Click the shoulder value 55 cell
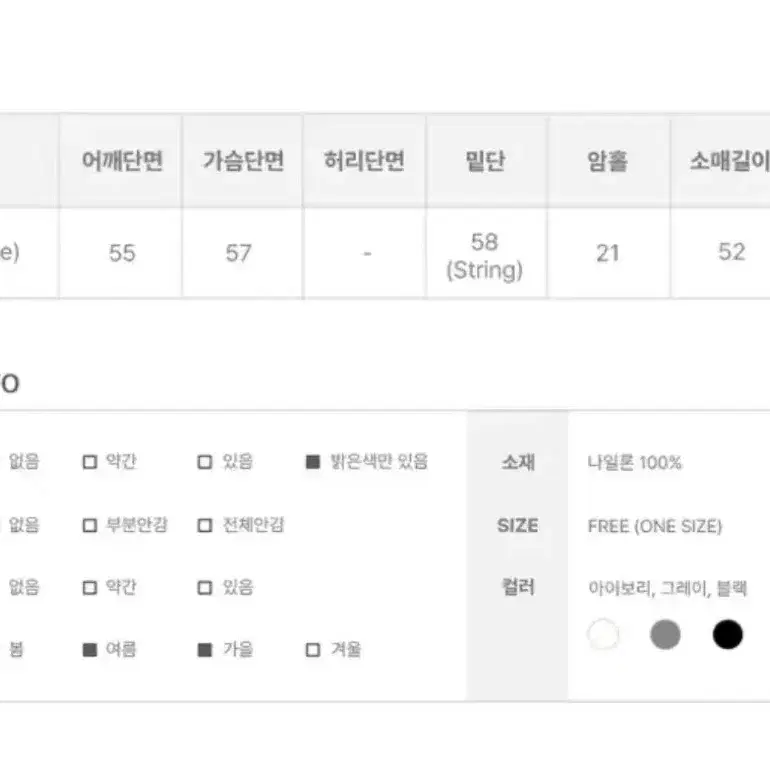This screenshot has height=770, width=770. click(121, 253)
